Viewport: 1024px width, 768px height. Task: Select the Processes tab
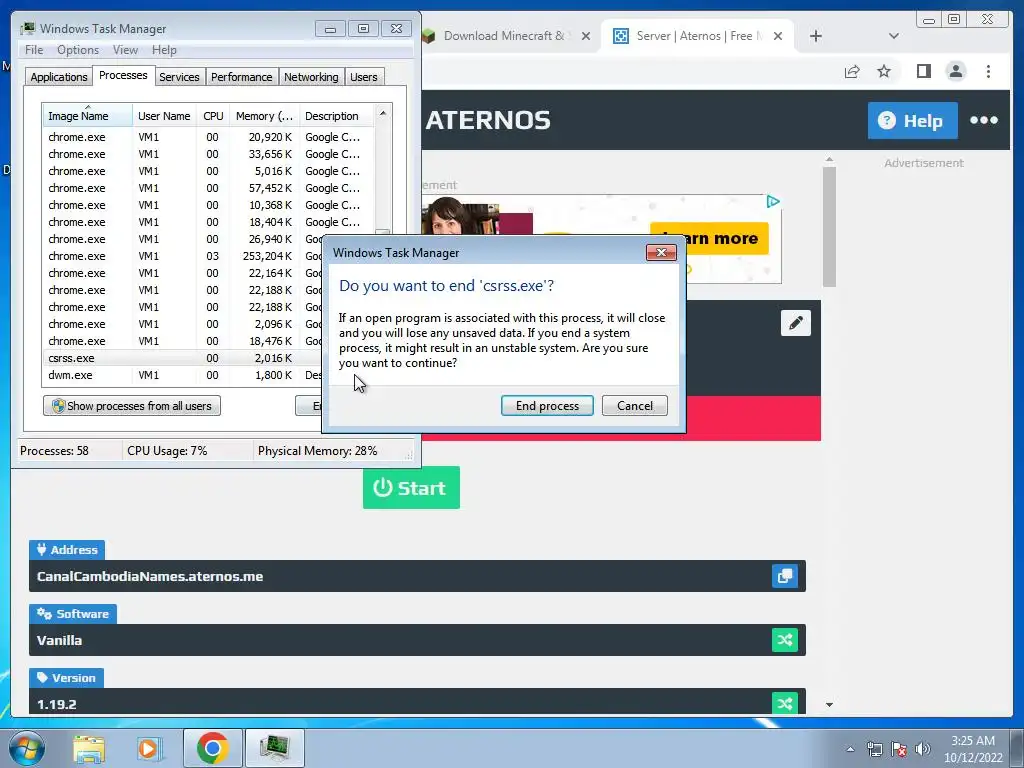(123, 75)
